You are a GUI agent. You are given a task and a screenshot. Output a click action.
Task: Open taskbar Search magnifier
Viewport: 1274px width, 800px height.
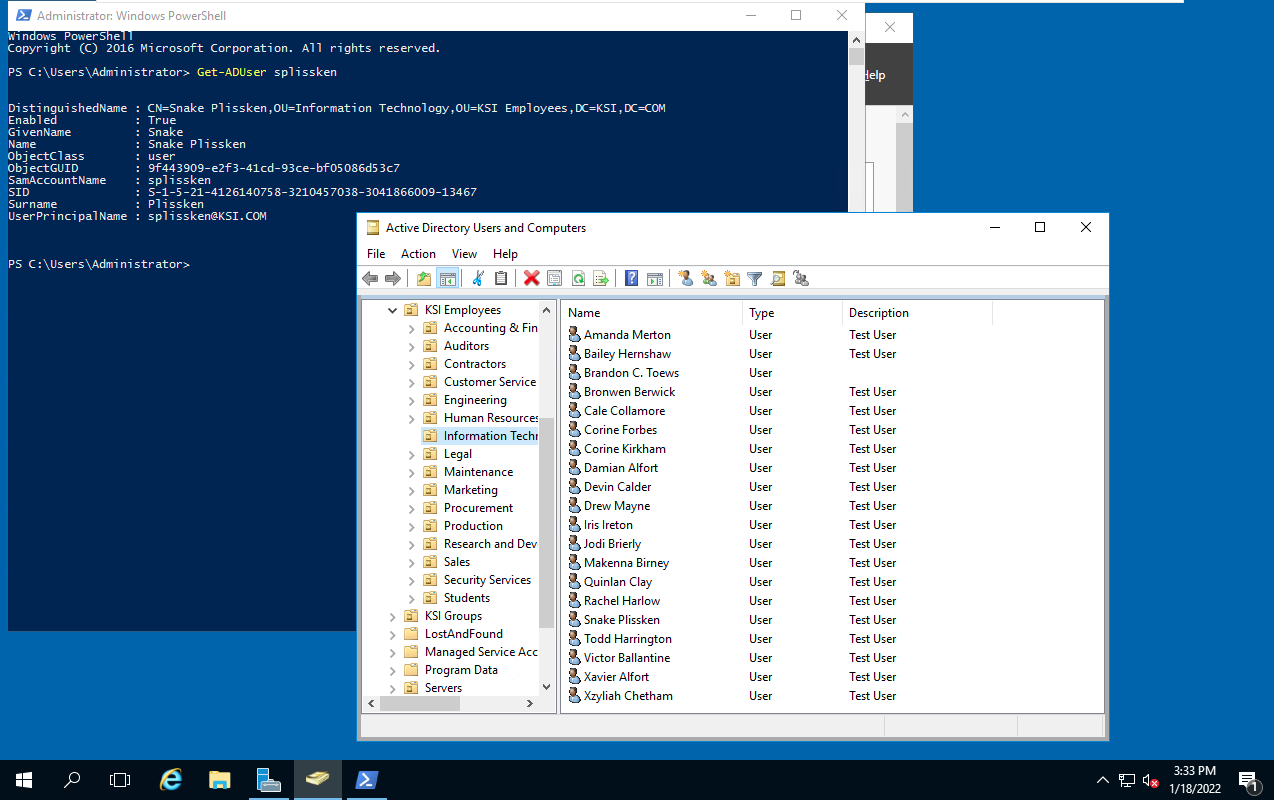pyautogui.click(x=72, y=780)
